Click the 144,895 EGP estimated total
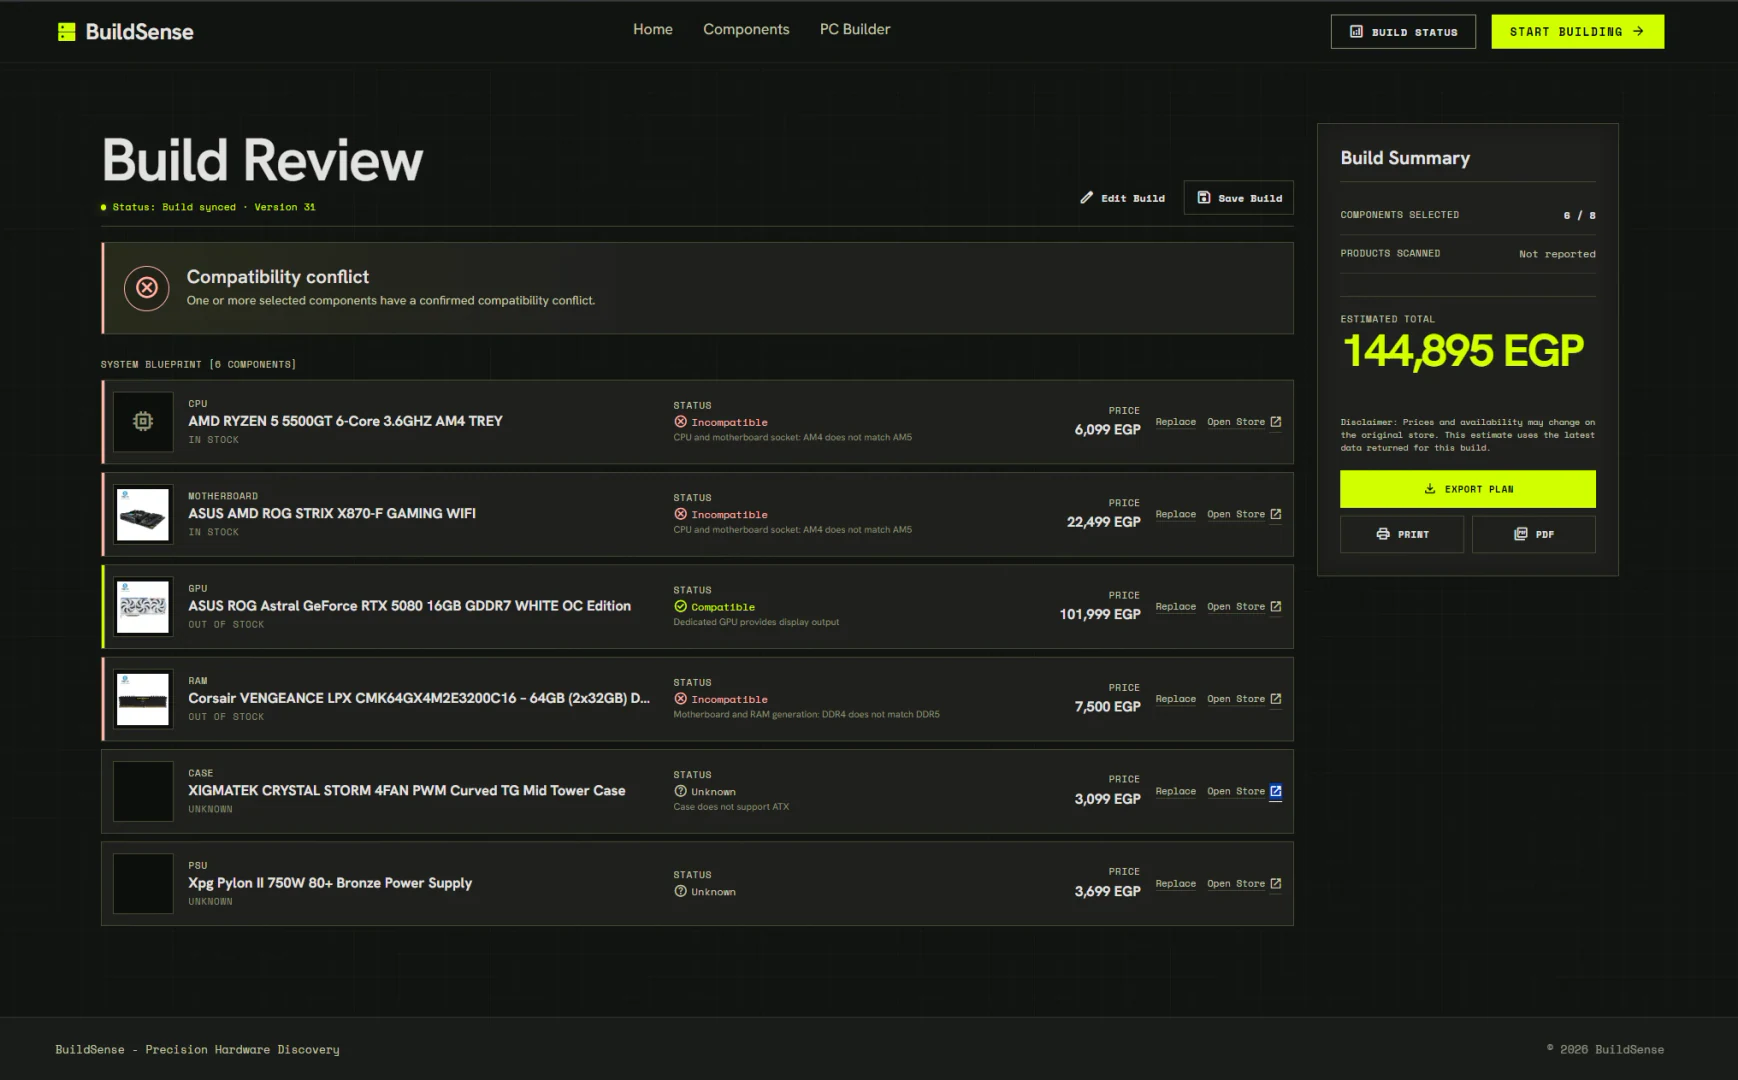This screenshot has height=1080, width=1738. [x=1463, y=351]
